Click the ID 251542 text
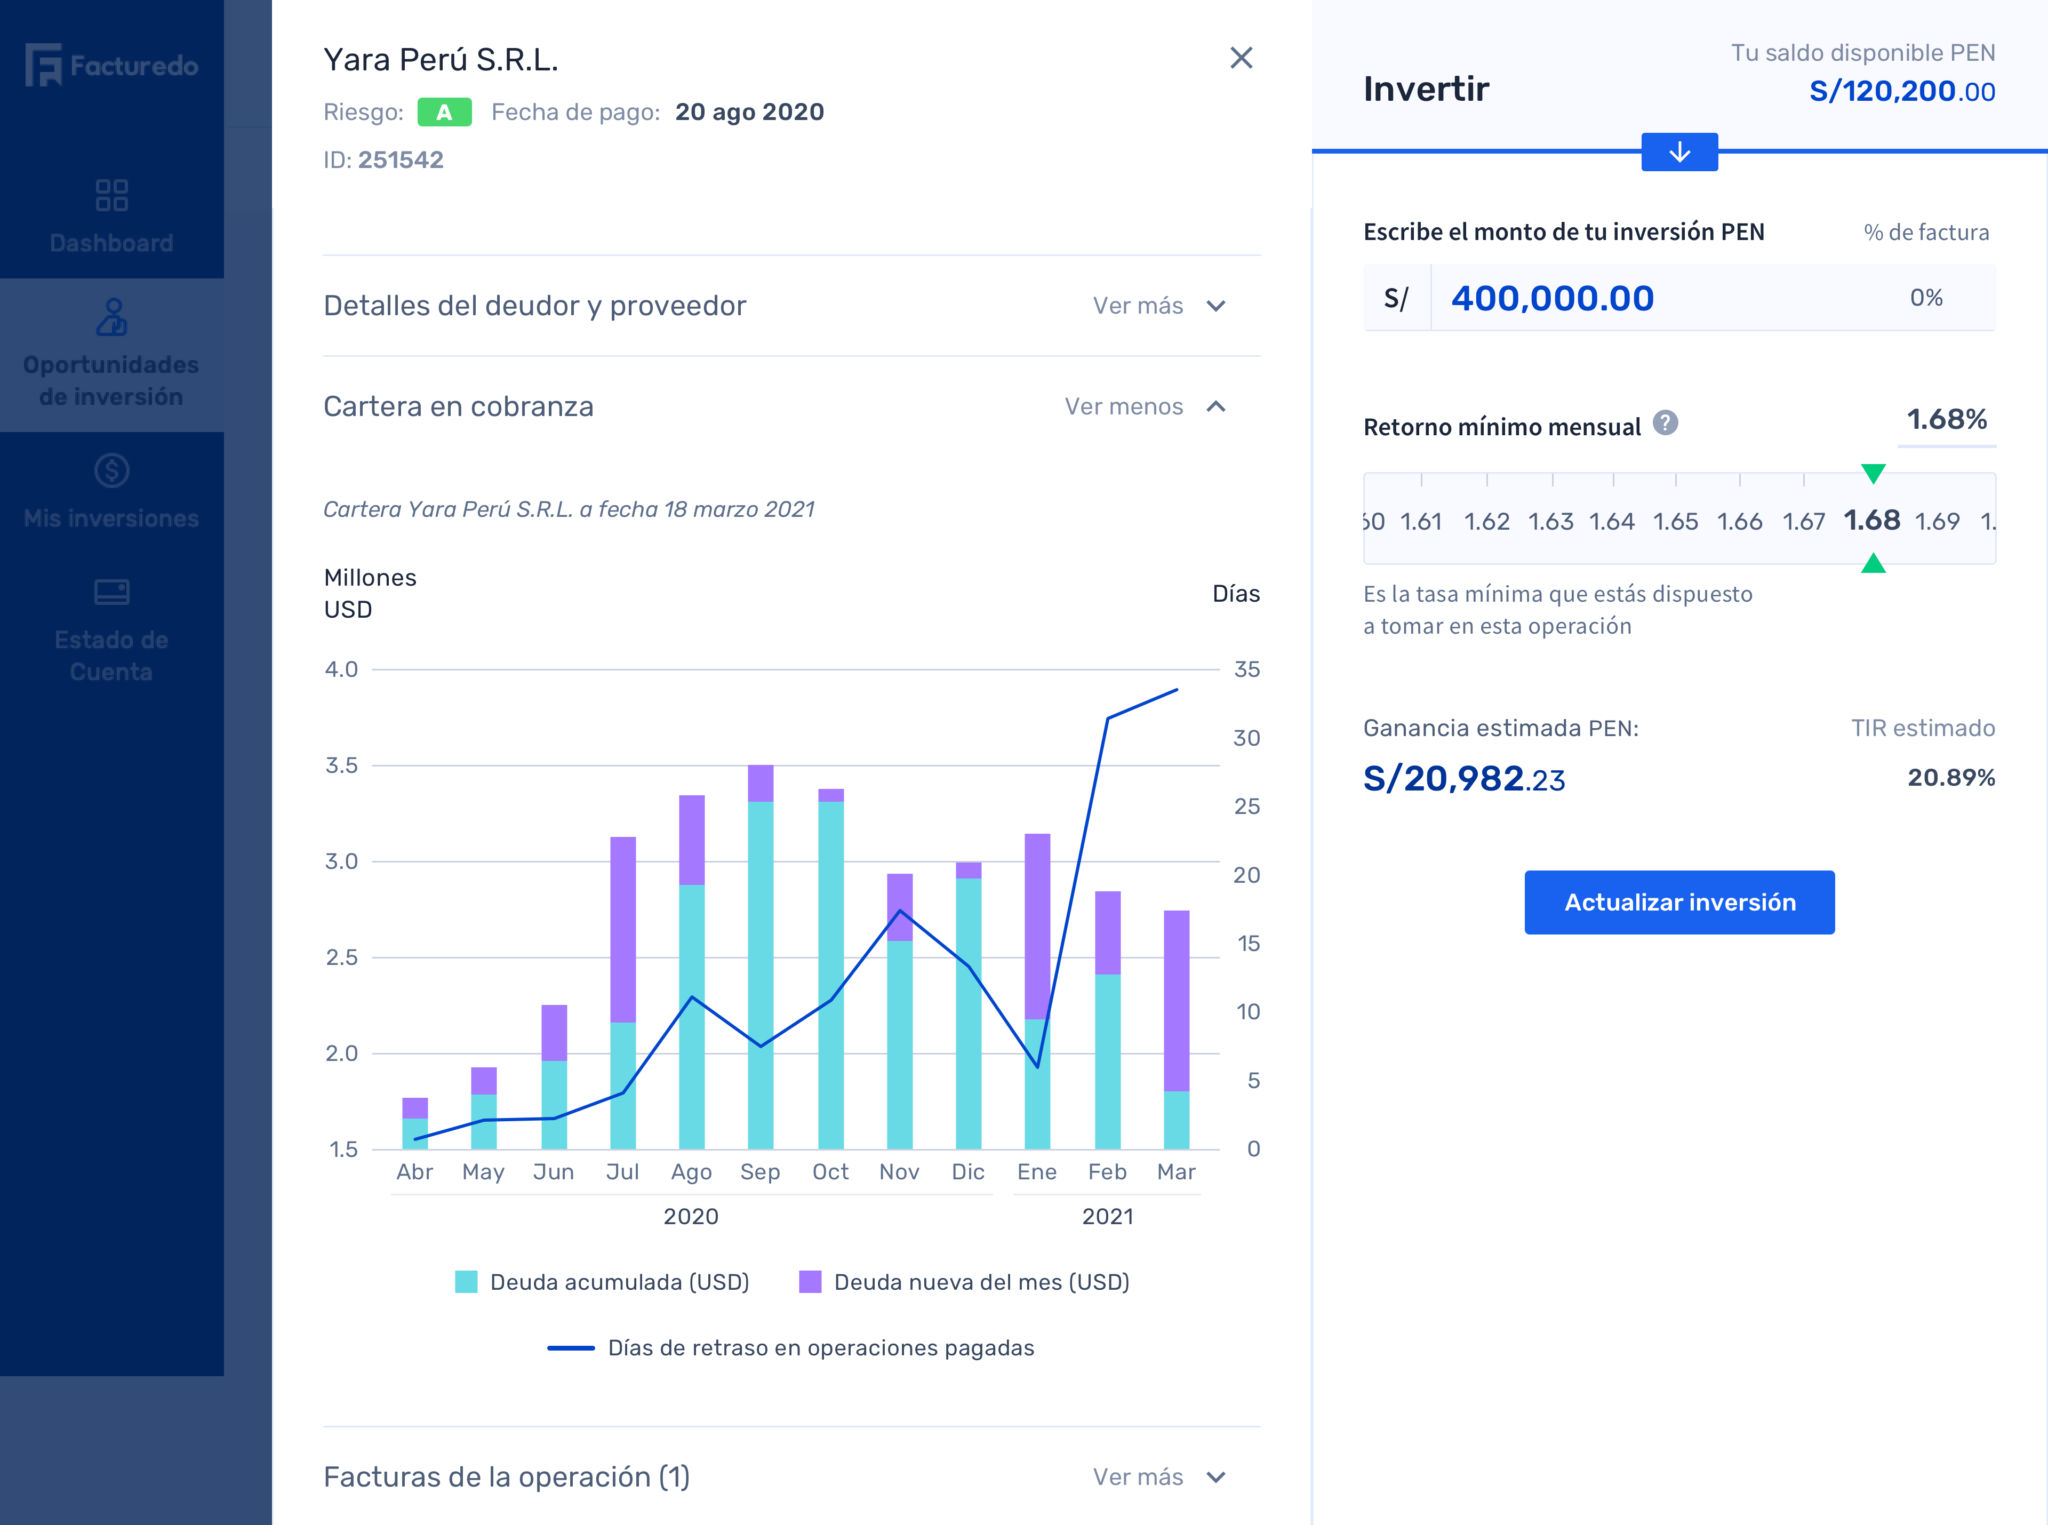The height and width of the screenshot is (1525, 2048). pyautogui.click(x=383, y=160)
